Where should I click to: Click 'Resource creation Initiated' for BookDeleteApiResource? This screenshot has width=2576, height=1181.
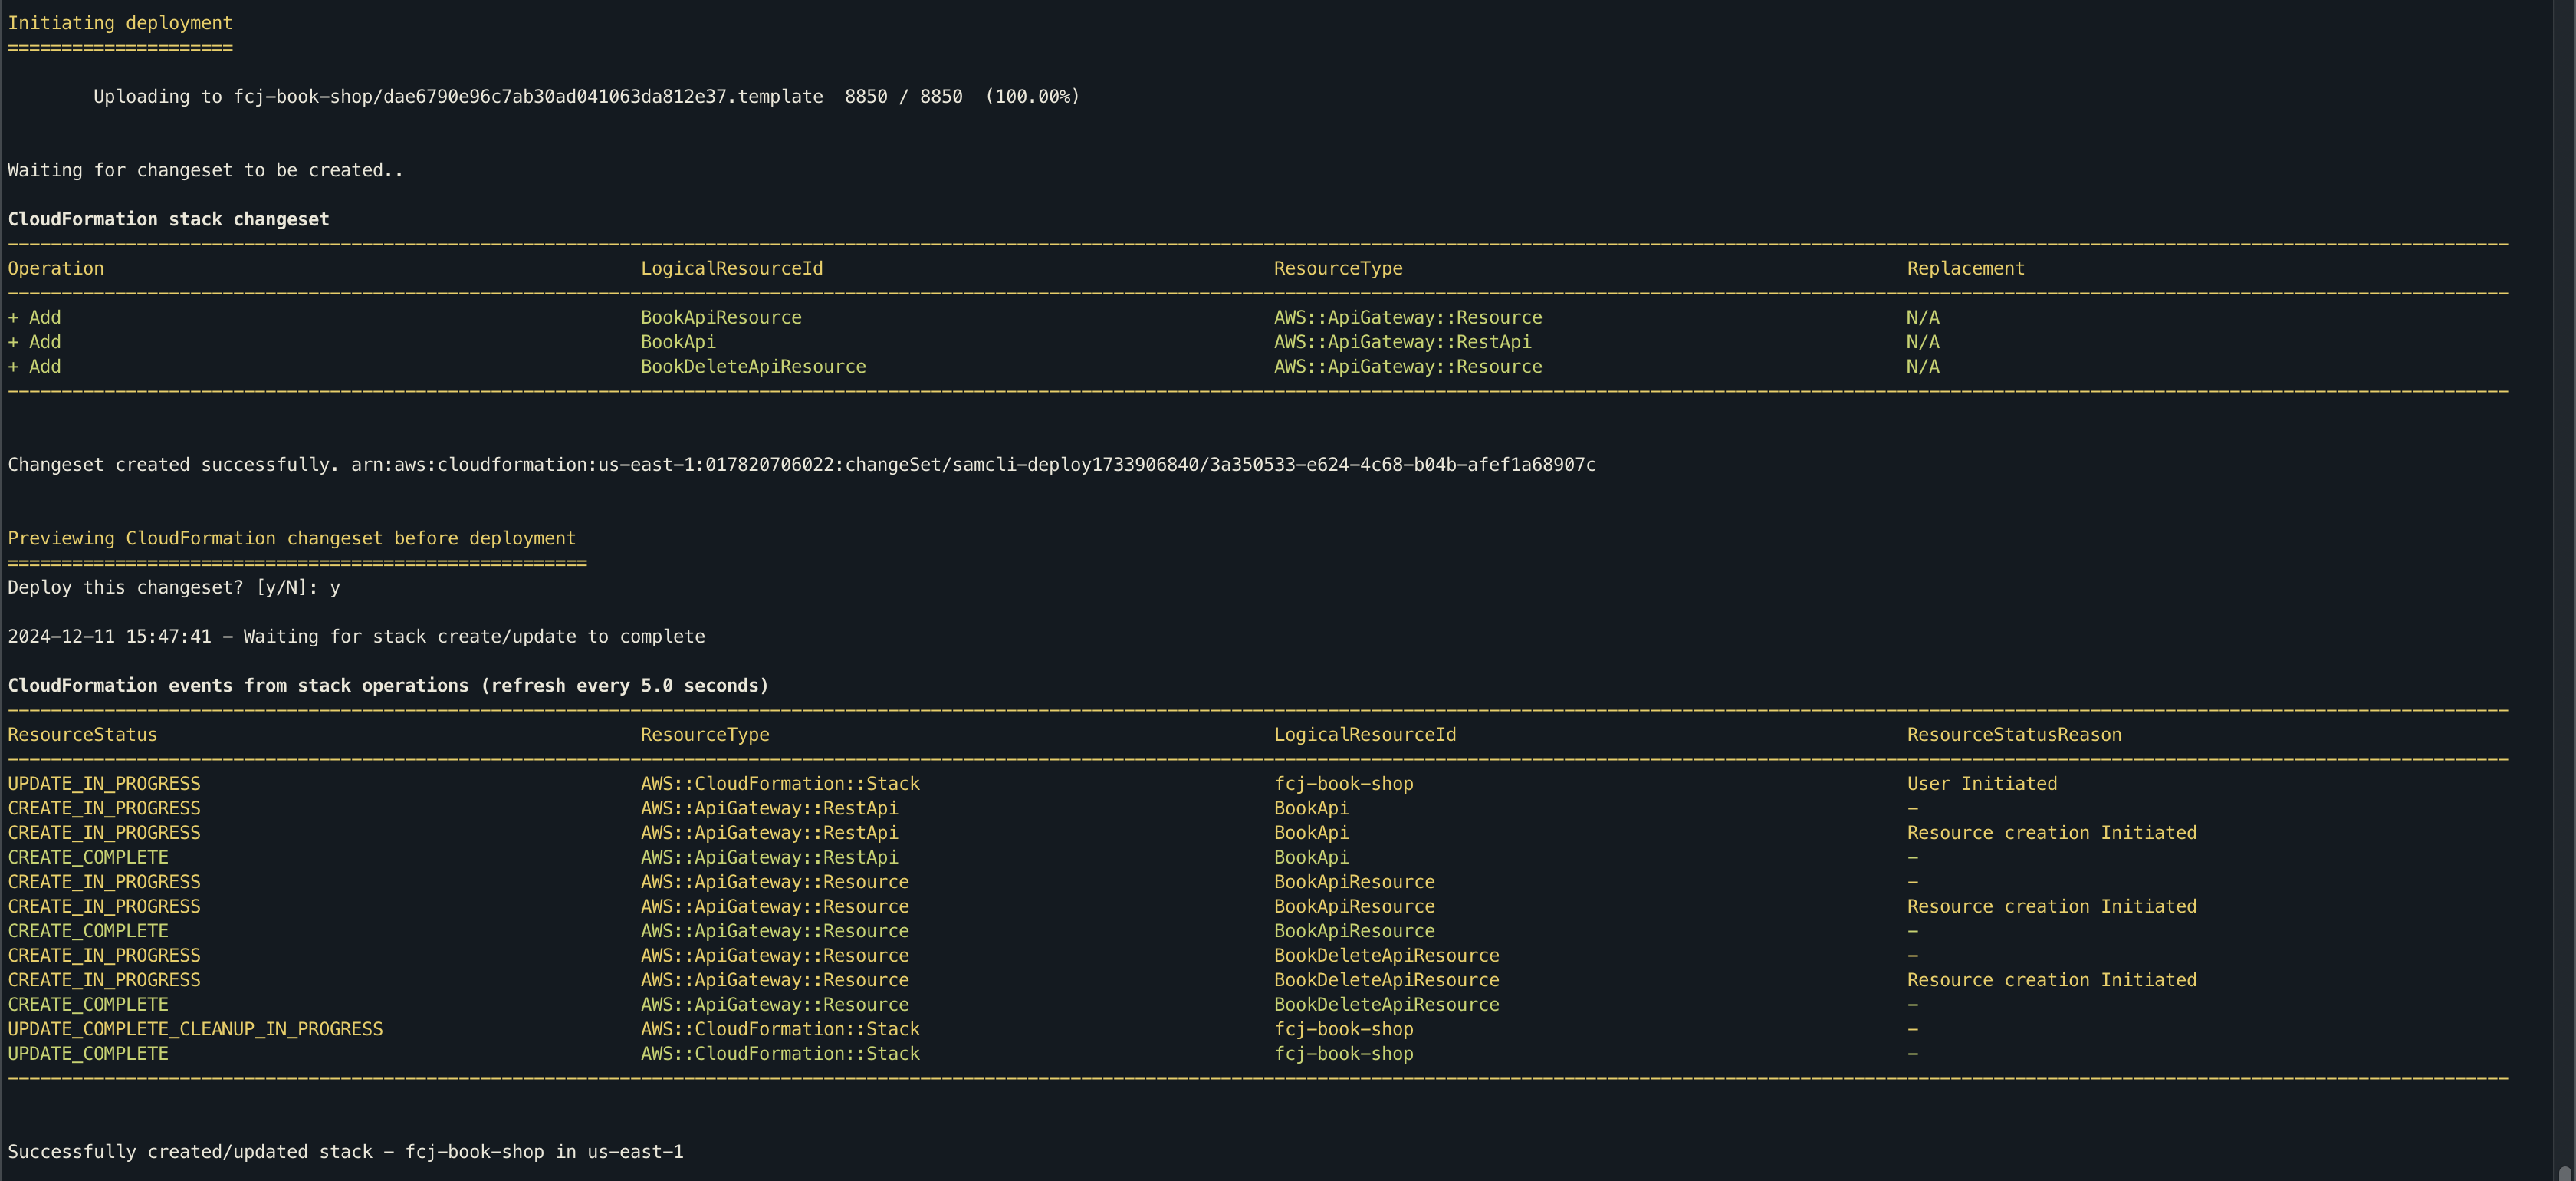pyautogui.click(x=2051, y=980)
